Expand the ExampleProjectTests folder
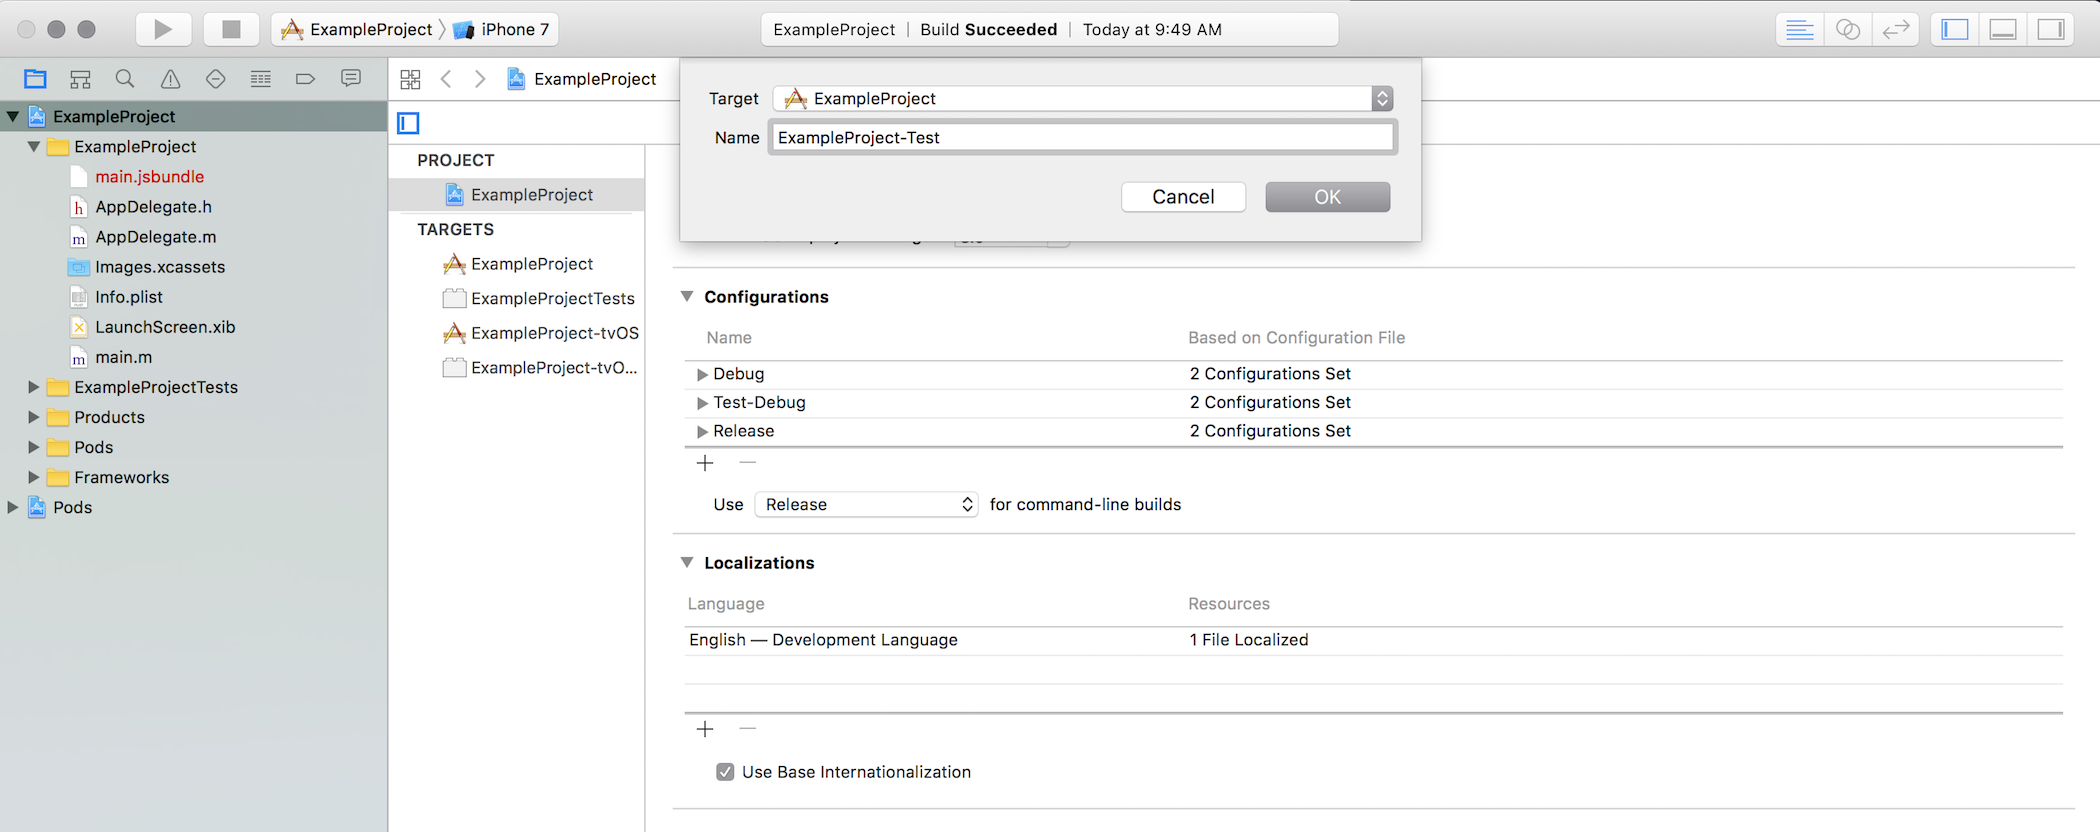Screen dimensions: 2100x832 coord(33,387)
